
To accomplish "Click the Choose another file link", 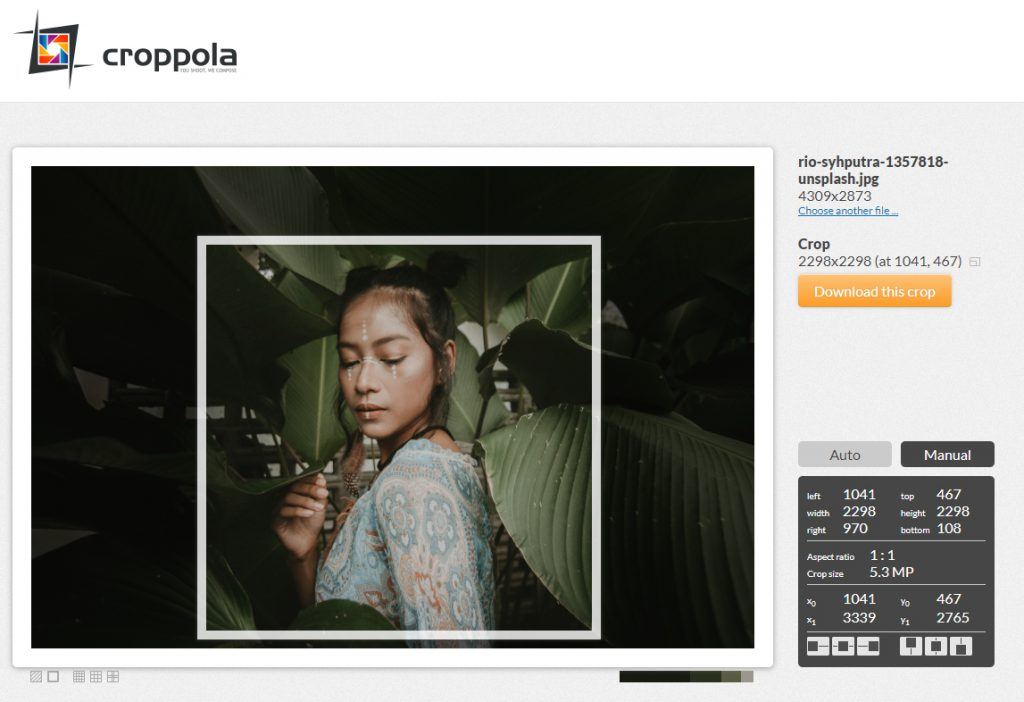I will tap(847, 211).
